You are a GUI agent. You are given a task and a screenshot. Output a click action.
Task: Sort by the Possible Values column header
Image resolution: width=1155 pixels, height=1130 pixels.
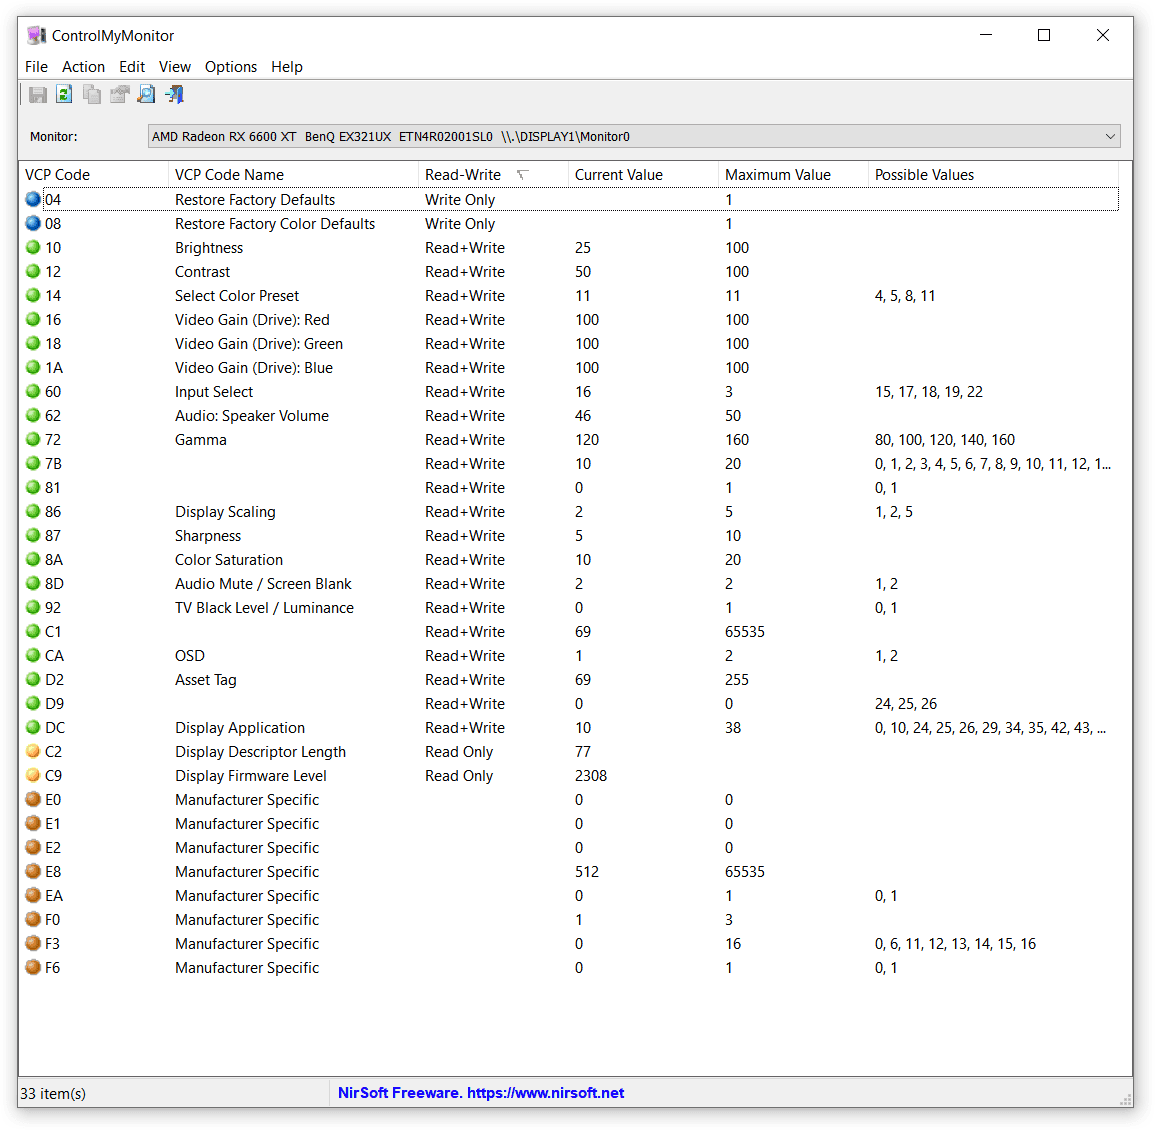pos(993,175)
